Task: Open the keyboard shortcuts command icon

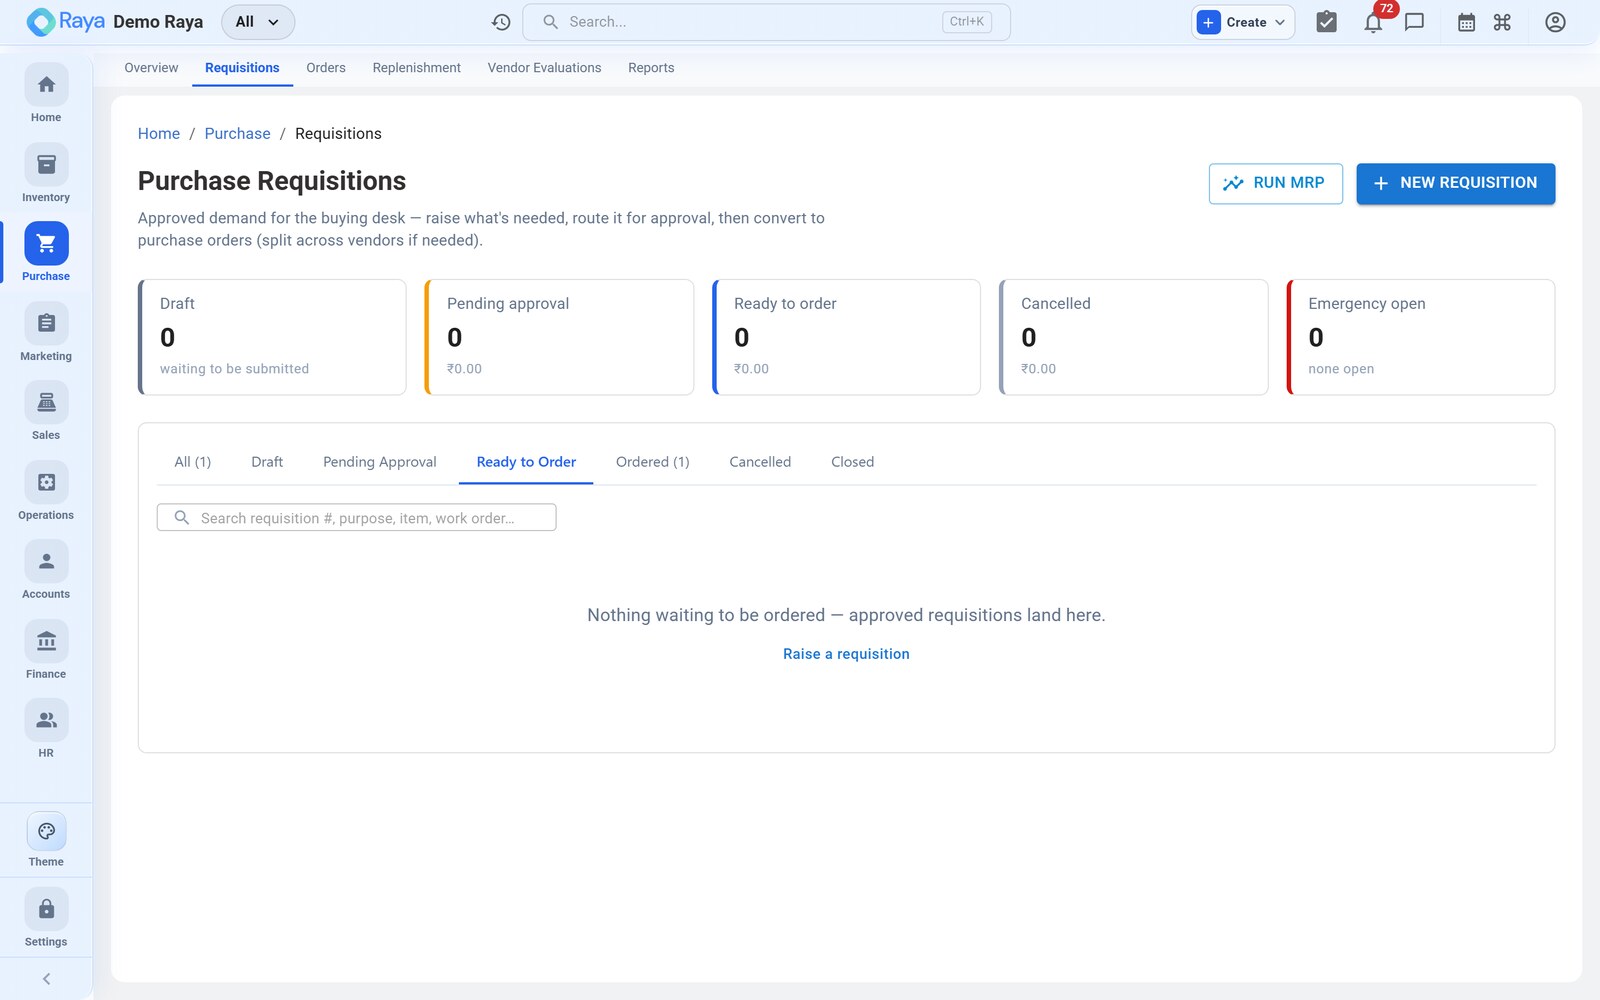Action: (x=1502, y=22)
